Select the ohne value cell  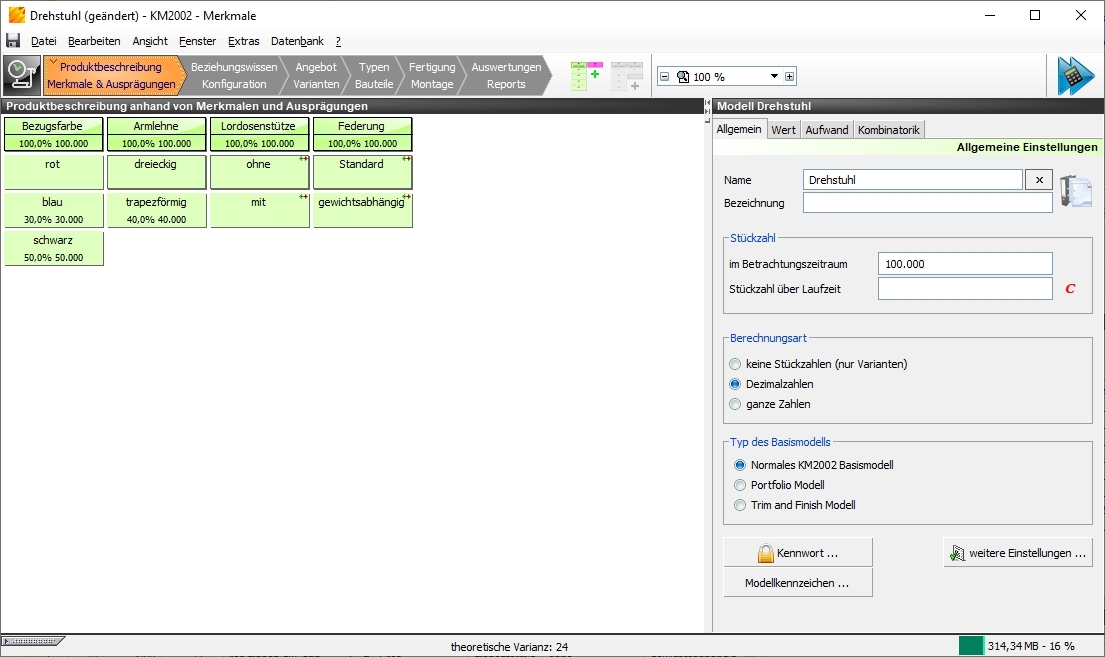pos(259,172)
